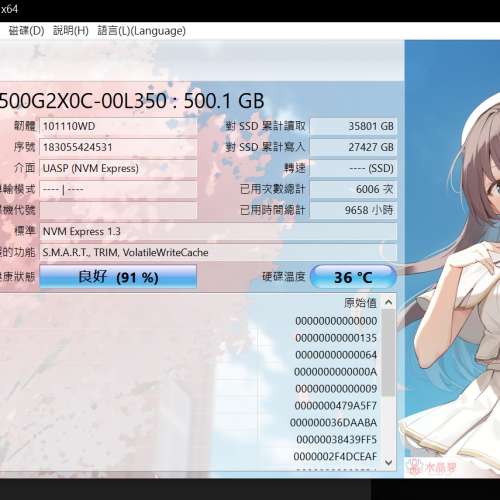
Task: Click the transfer mode field ---- | ----
Action: (x=118, y=189)
